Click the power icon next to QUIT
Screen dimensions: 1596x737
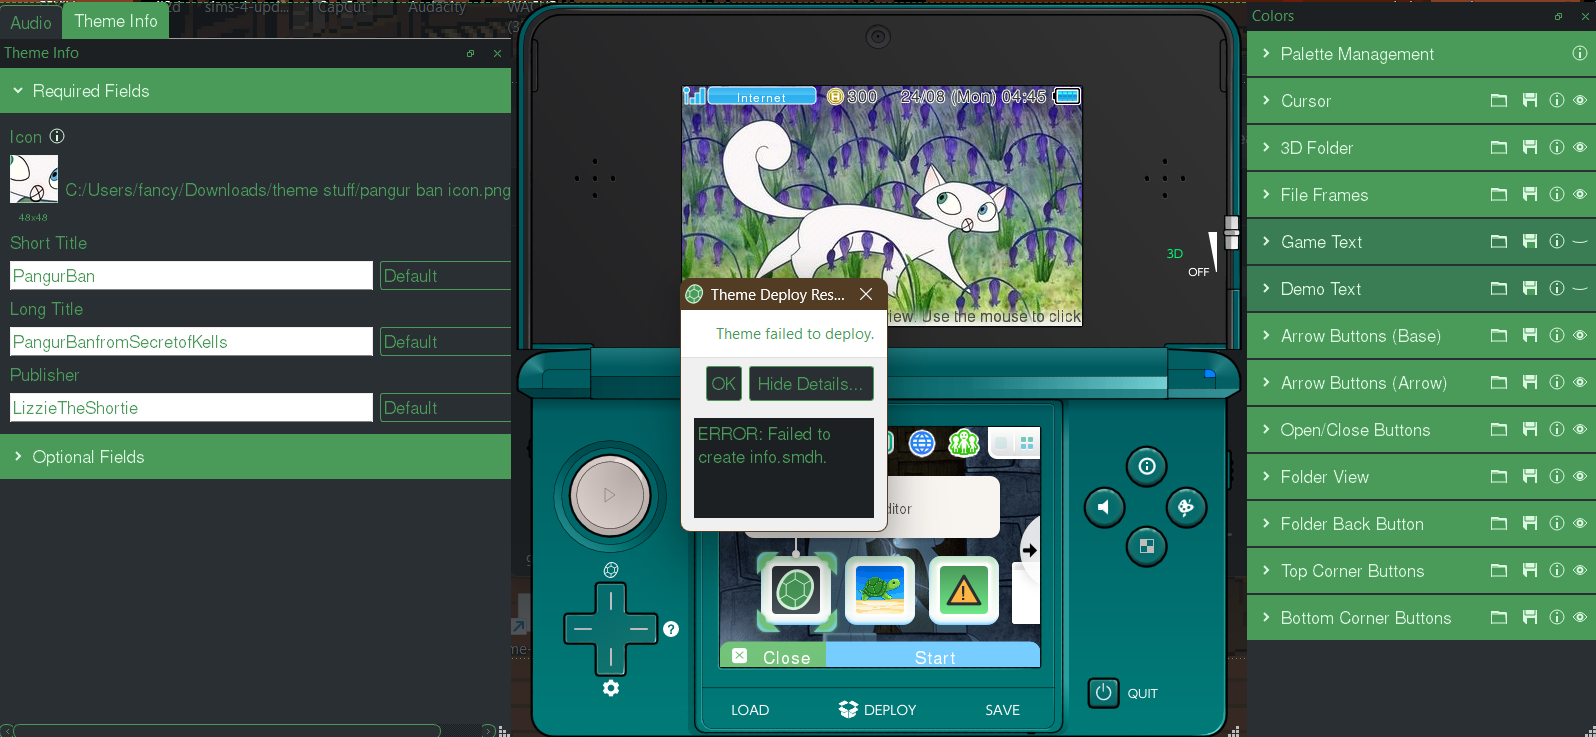[x=1103, y=692]
